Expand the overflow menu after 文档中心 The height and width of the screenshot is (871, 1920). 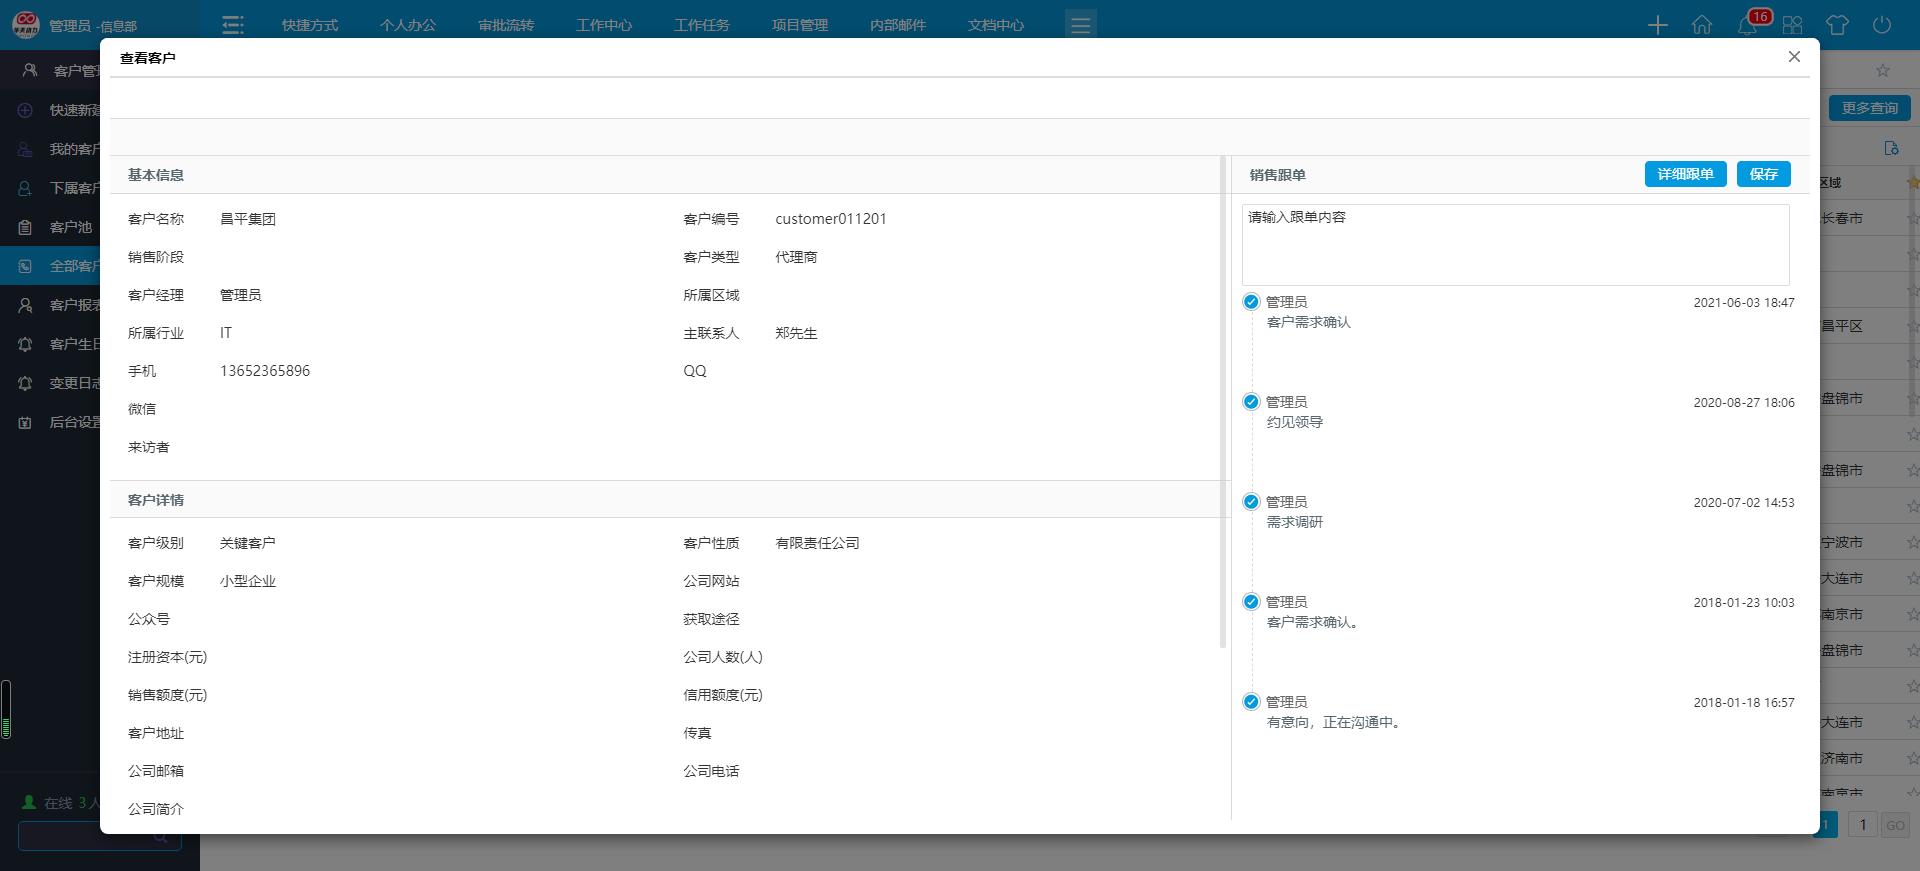point(1080,25)
